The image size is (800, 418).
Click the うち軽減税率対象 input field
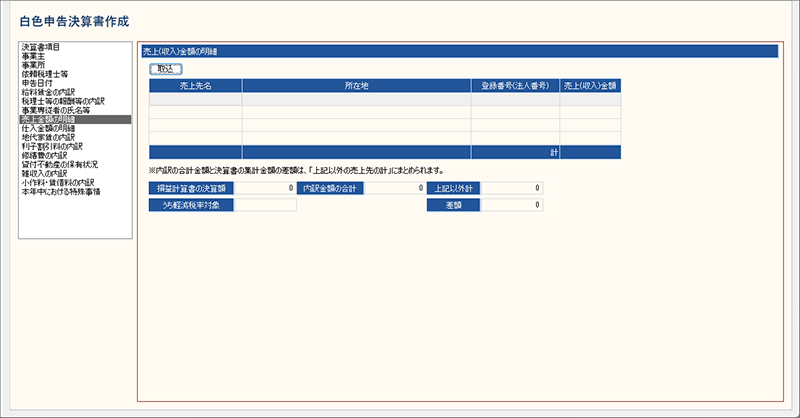click(x=265, y=205)
